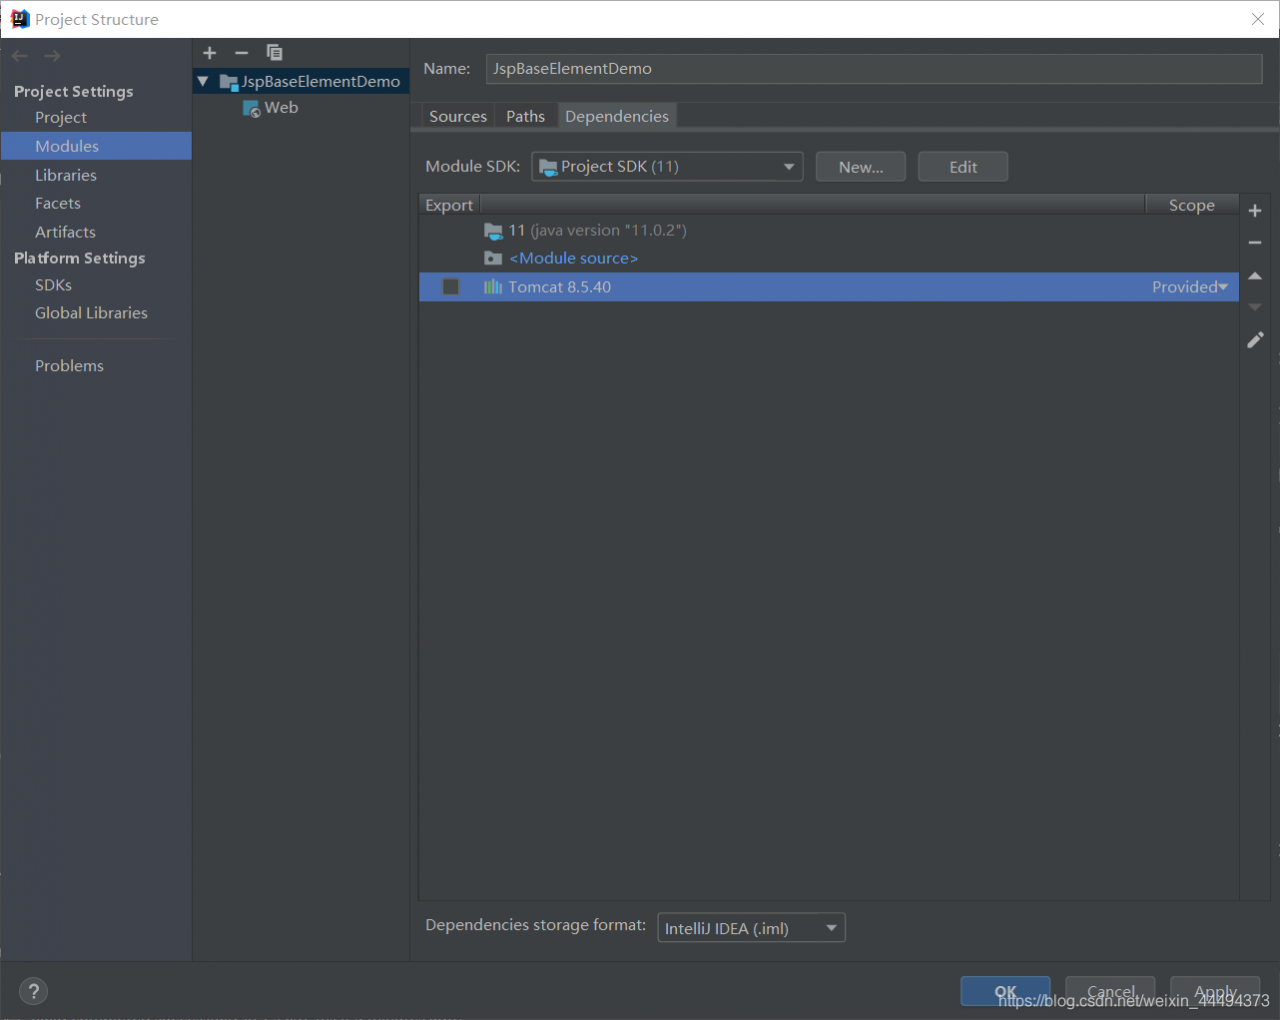Click the module Name input field
The height and width of the screenshot is (1020, 1280).
pos(874,68)
